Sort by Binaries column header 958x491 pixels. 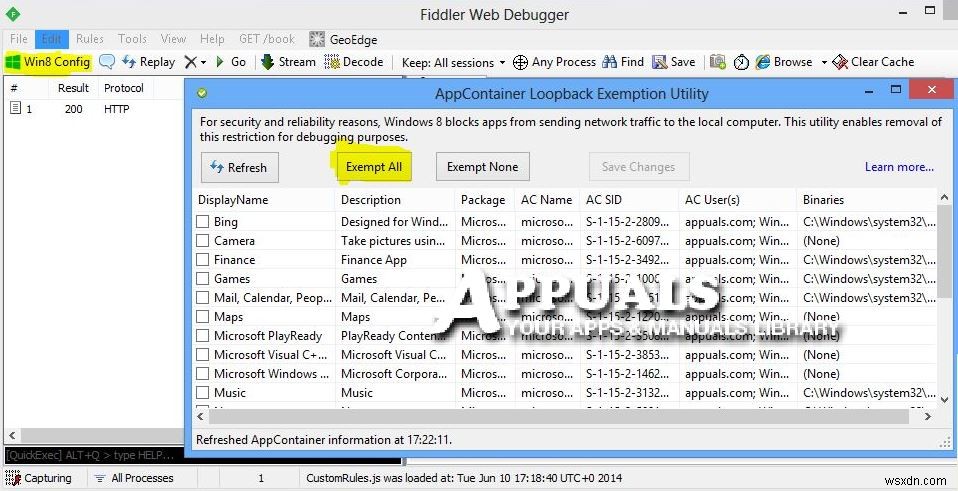[x=866, y=200]
